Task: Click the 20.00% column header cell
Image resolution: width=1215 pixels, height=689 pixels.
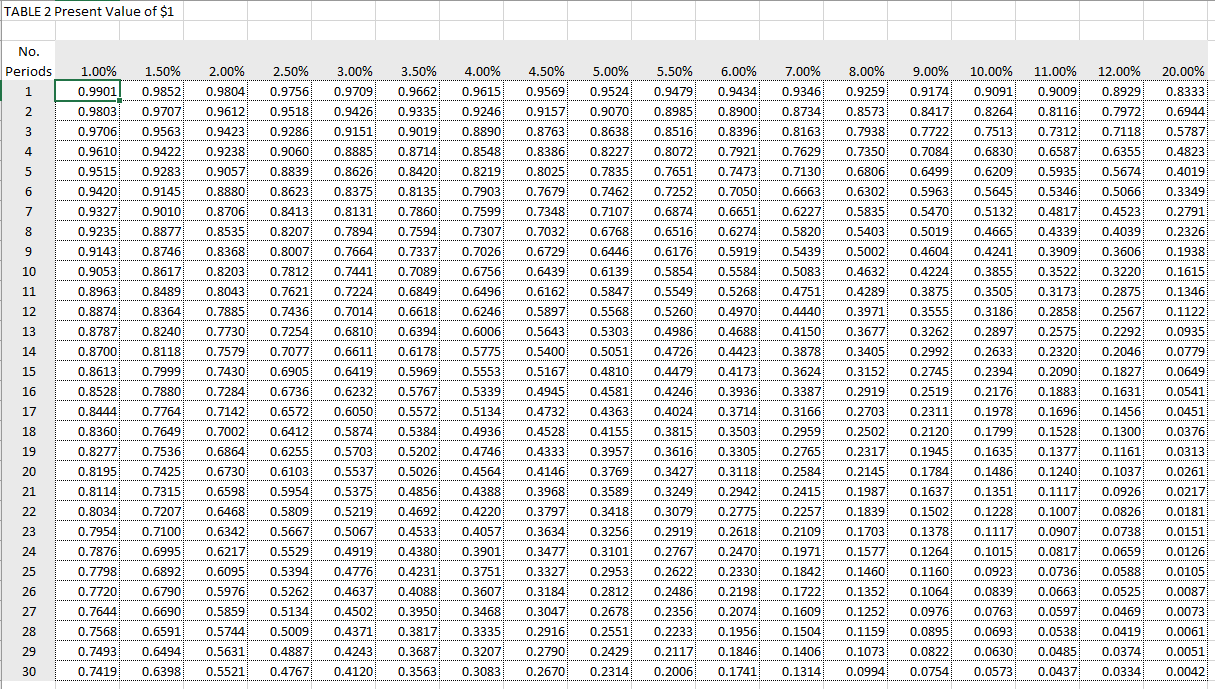Action: click(1183, 71)
